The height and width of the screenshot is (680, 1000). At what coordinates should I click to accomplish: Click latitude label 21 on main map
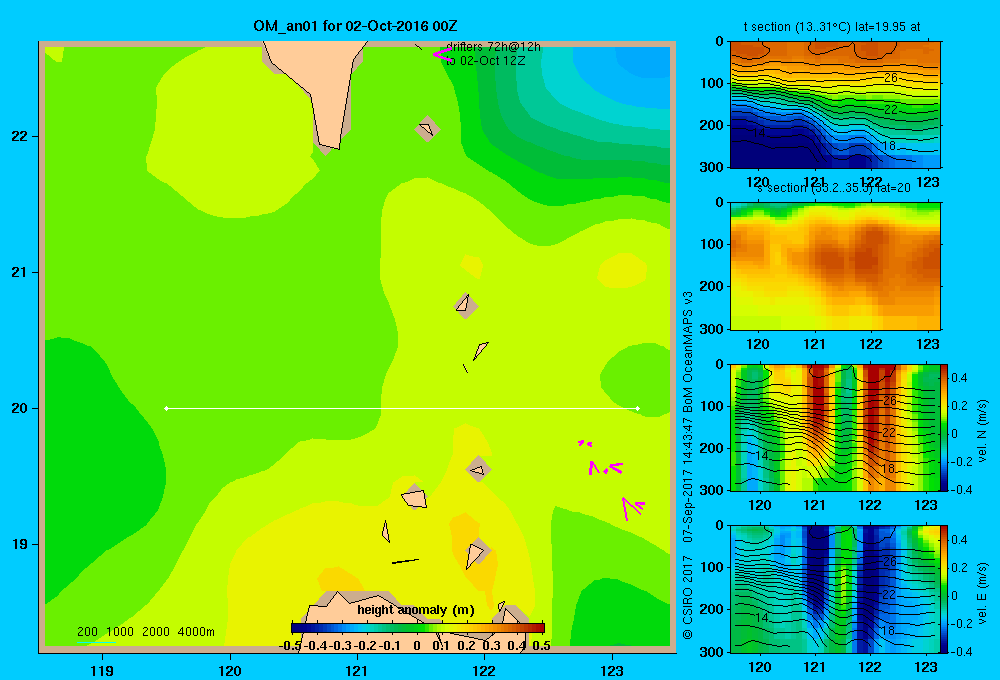pyautogui.click(x=20, y=272)
